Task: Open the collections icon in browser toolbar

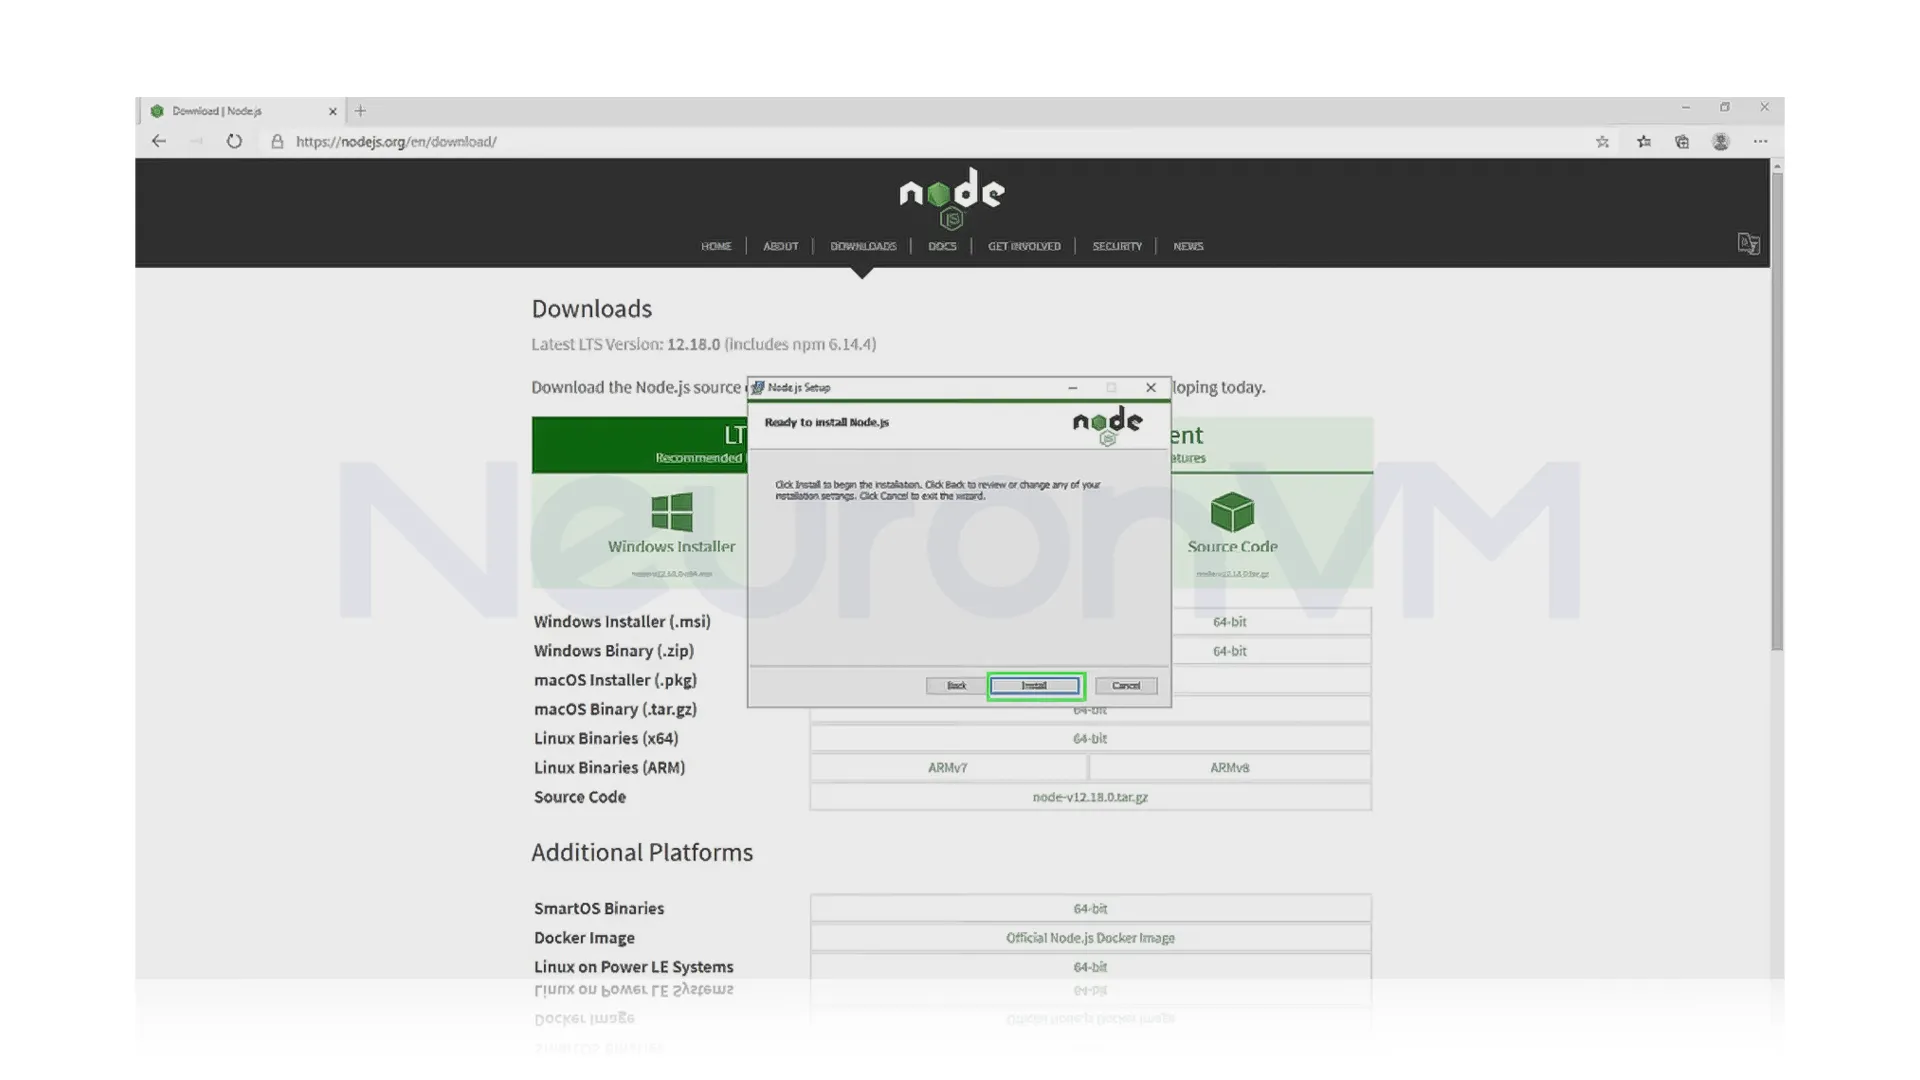Action: (x=1682, y=142)
